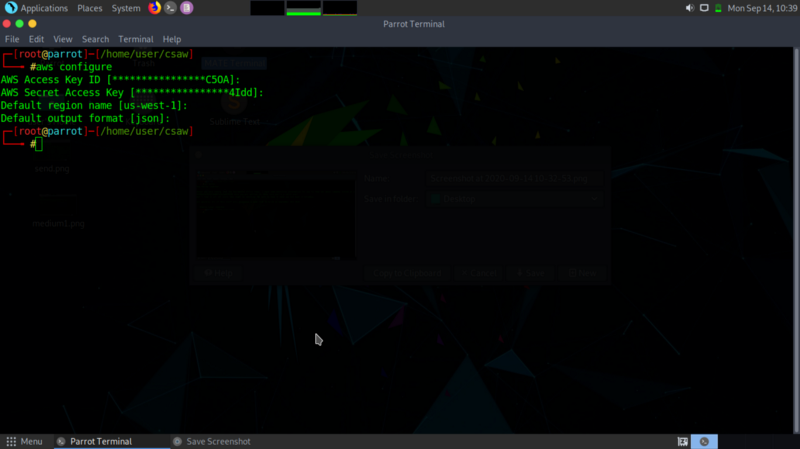This screenshot has width=800, height=449.
Task: Click the yellow window control button
Action: (x=32, y=23)
